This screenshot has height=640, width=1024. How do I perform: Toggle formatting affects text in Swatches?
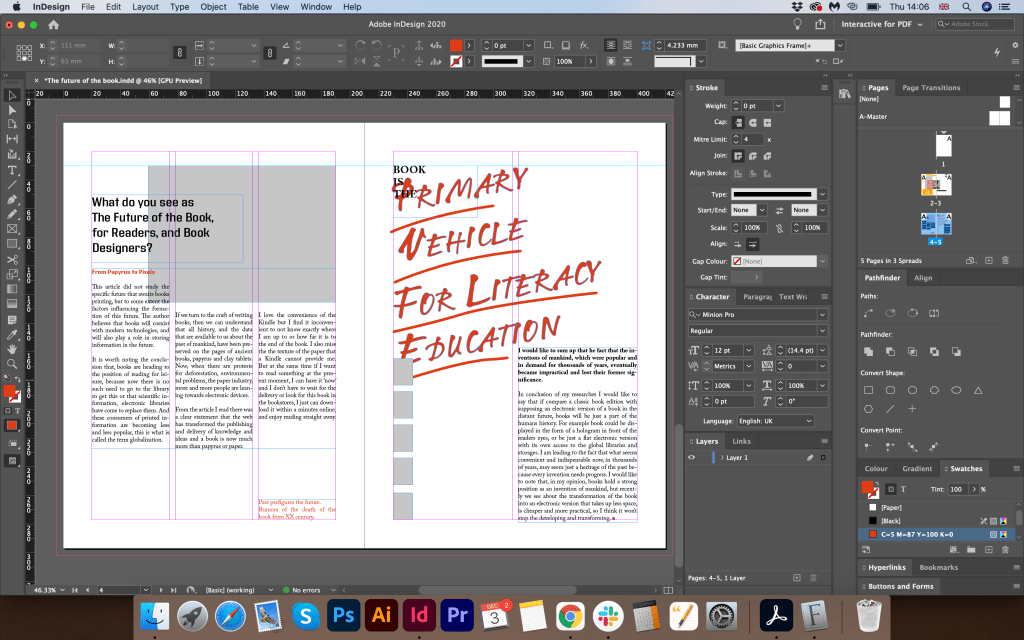point(903,489)
